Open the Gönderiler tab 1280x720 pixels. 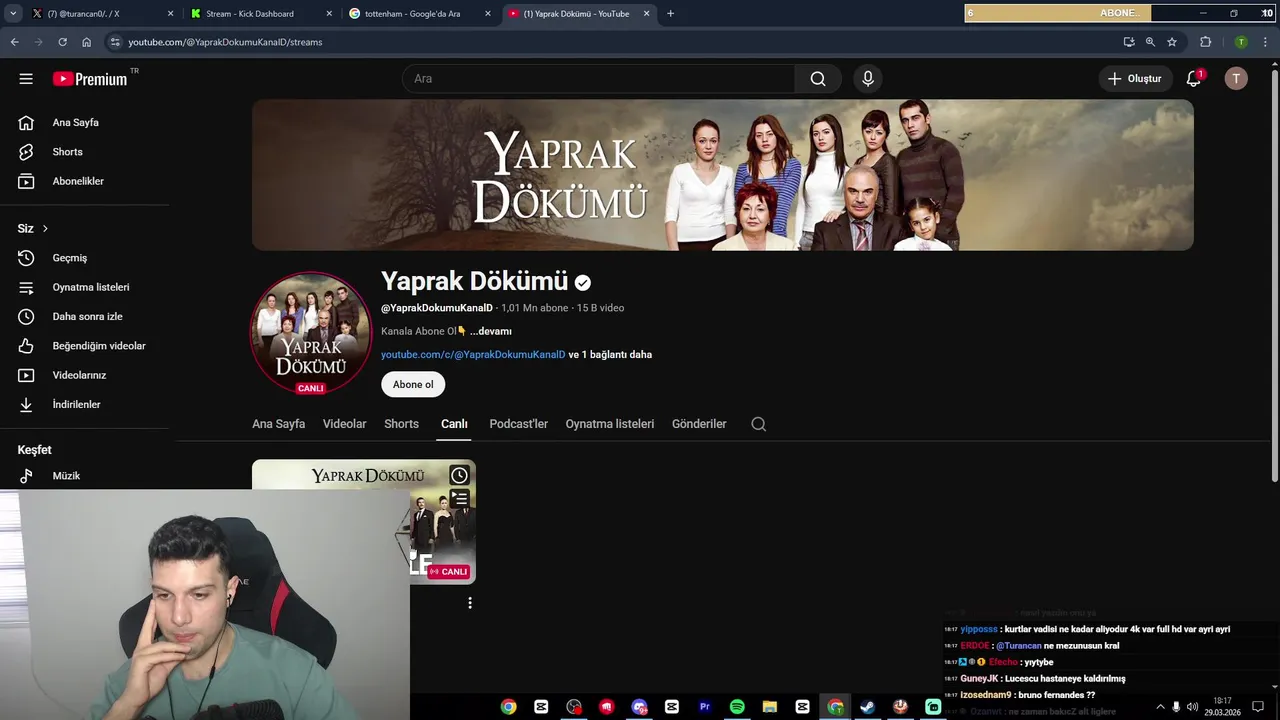(x=699, y=424)
